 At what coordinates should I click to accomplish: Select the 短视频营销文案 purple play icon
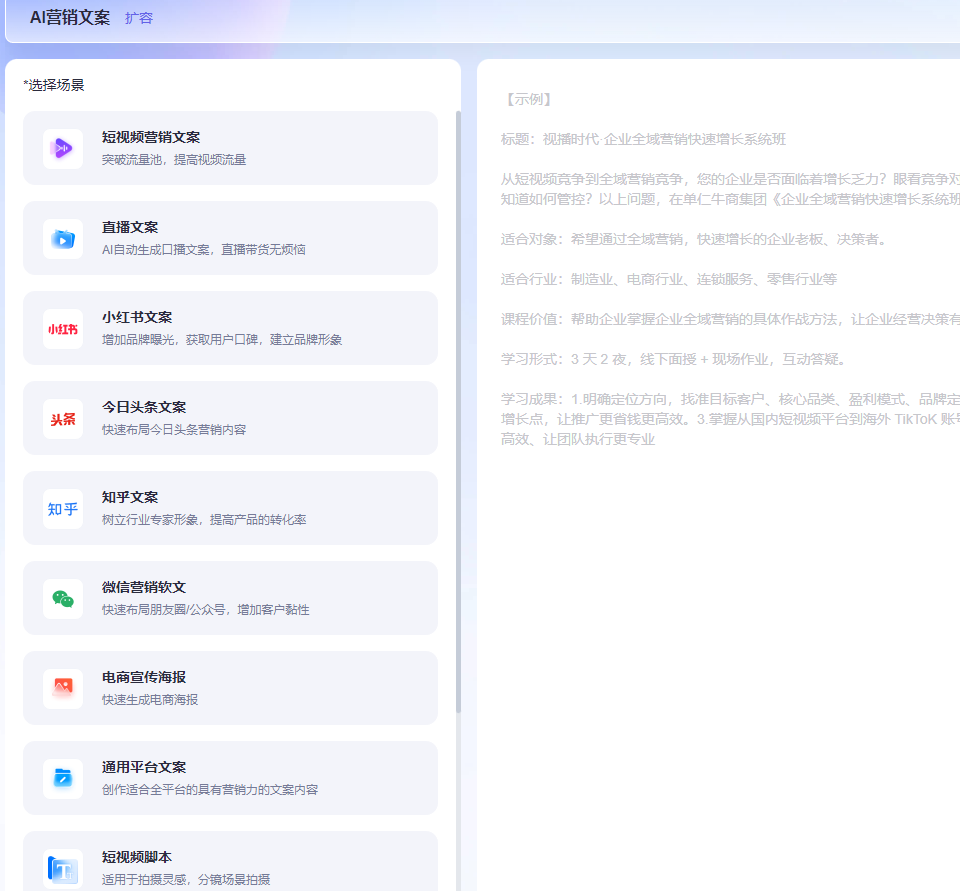point(62,147)
